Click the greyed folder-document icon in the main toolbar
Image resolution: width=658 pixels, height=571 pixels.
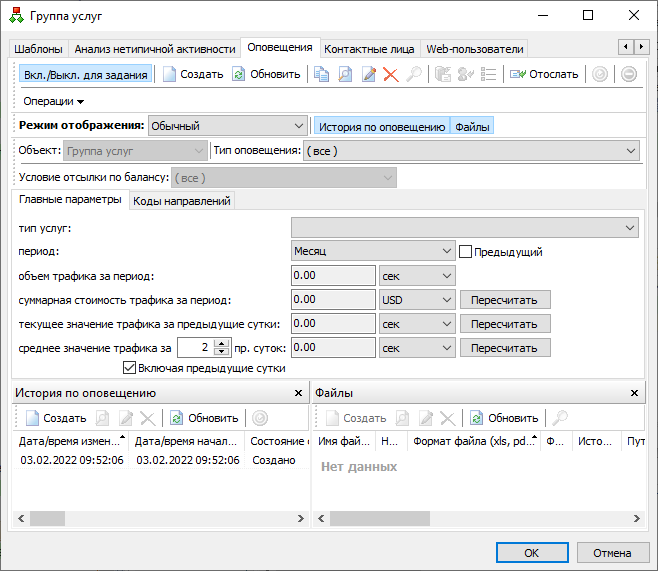(x=443, y=74)
